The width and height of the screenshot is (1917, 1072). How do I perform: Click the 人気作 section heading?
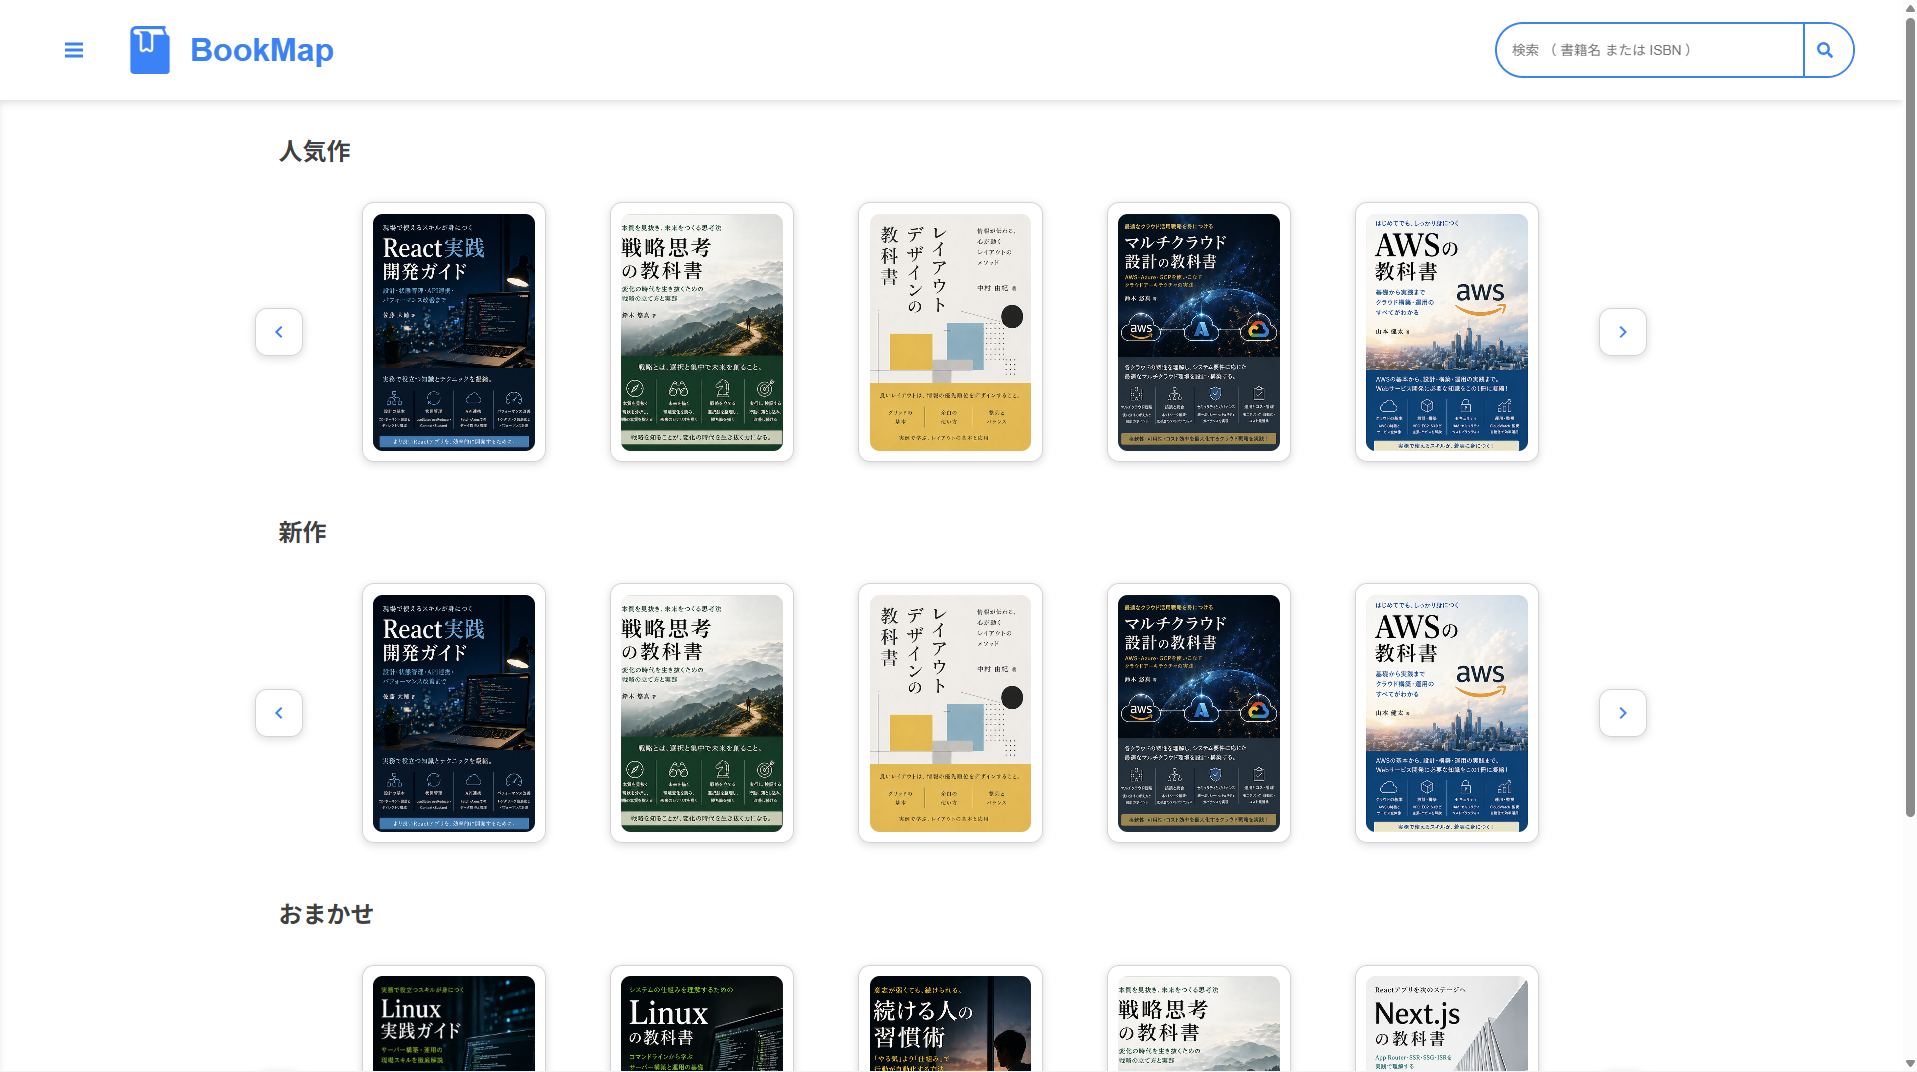tap(315, 151)
